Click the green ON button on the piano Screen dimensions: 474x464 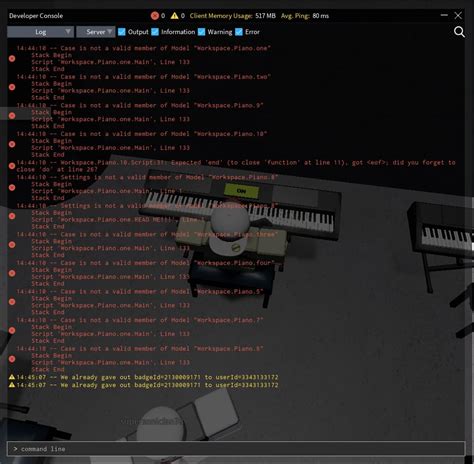(241, 191)
